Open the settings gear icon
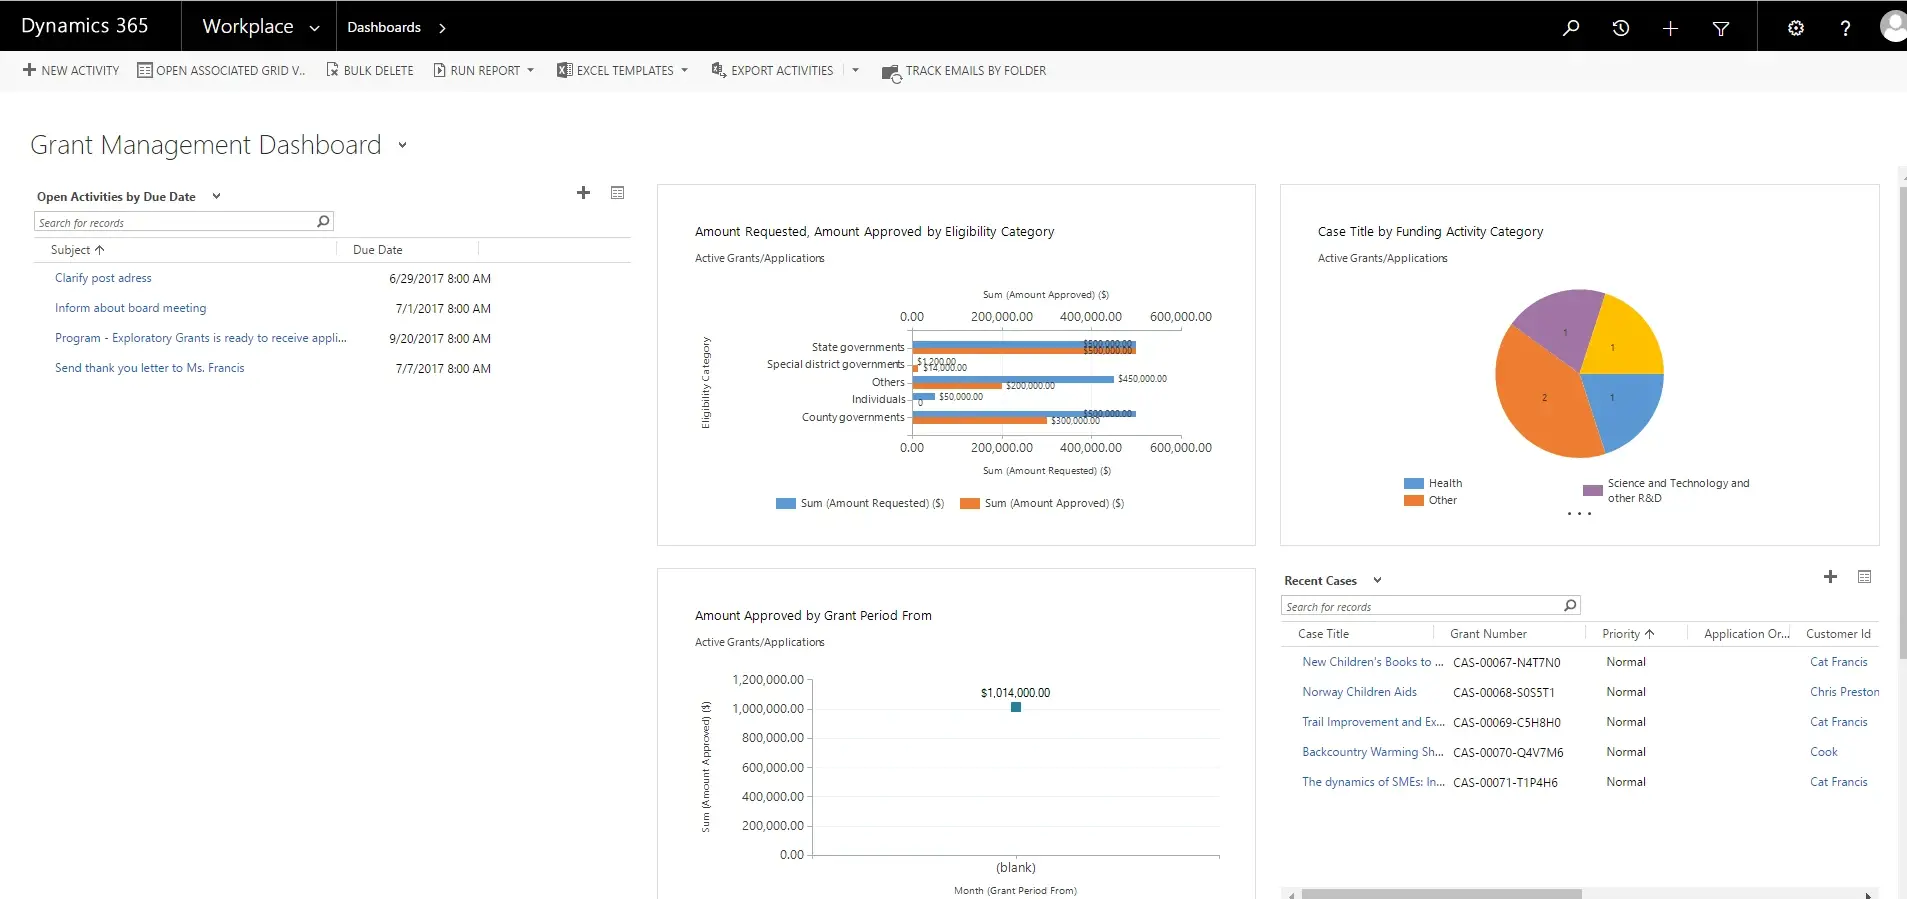 (1796, 28)
